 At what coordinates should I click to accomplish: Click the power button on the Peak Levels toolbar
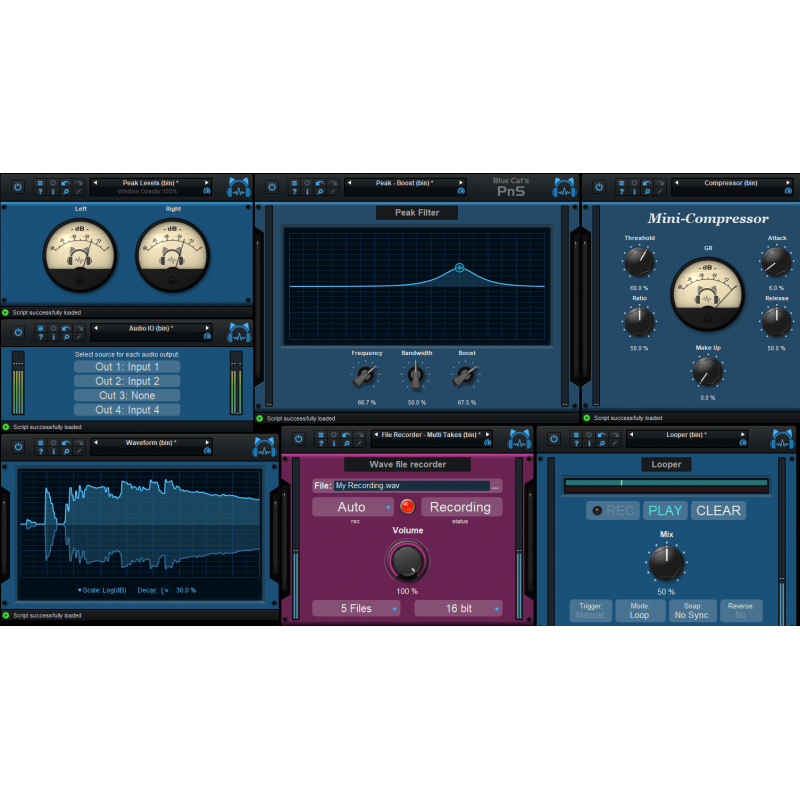click(x=18, y=188)
